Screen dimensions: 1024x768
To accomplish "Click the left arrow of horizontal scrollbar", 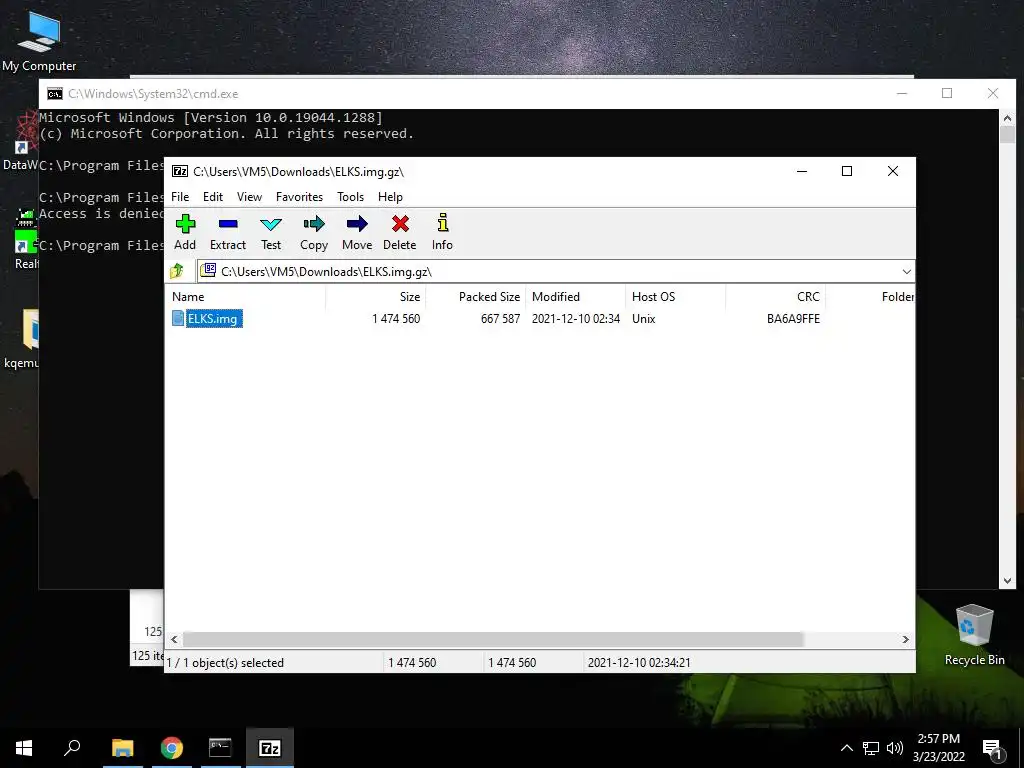I will pyautogui.click(x=174, y=639).
